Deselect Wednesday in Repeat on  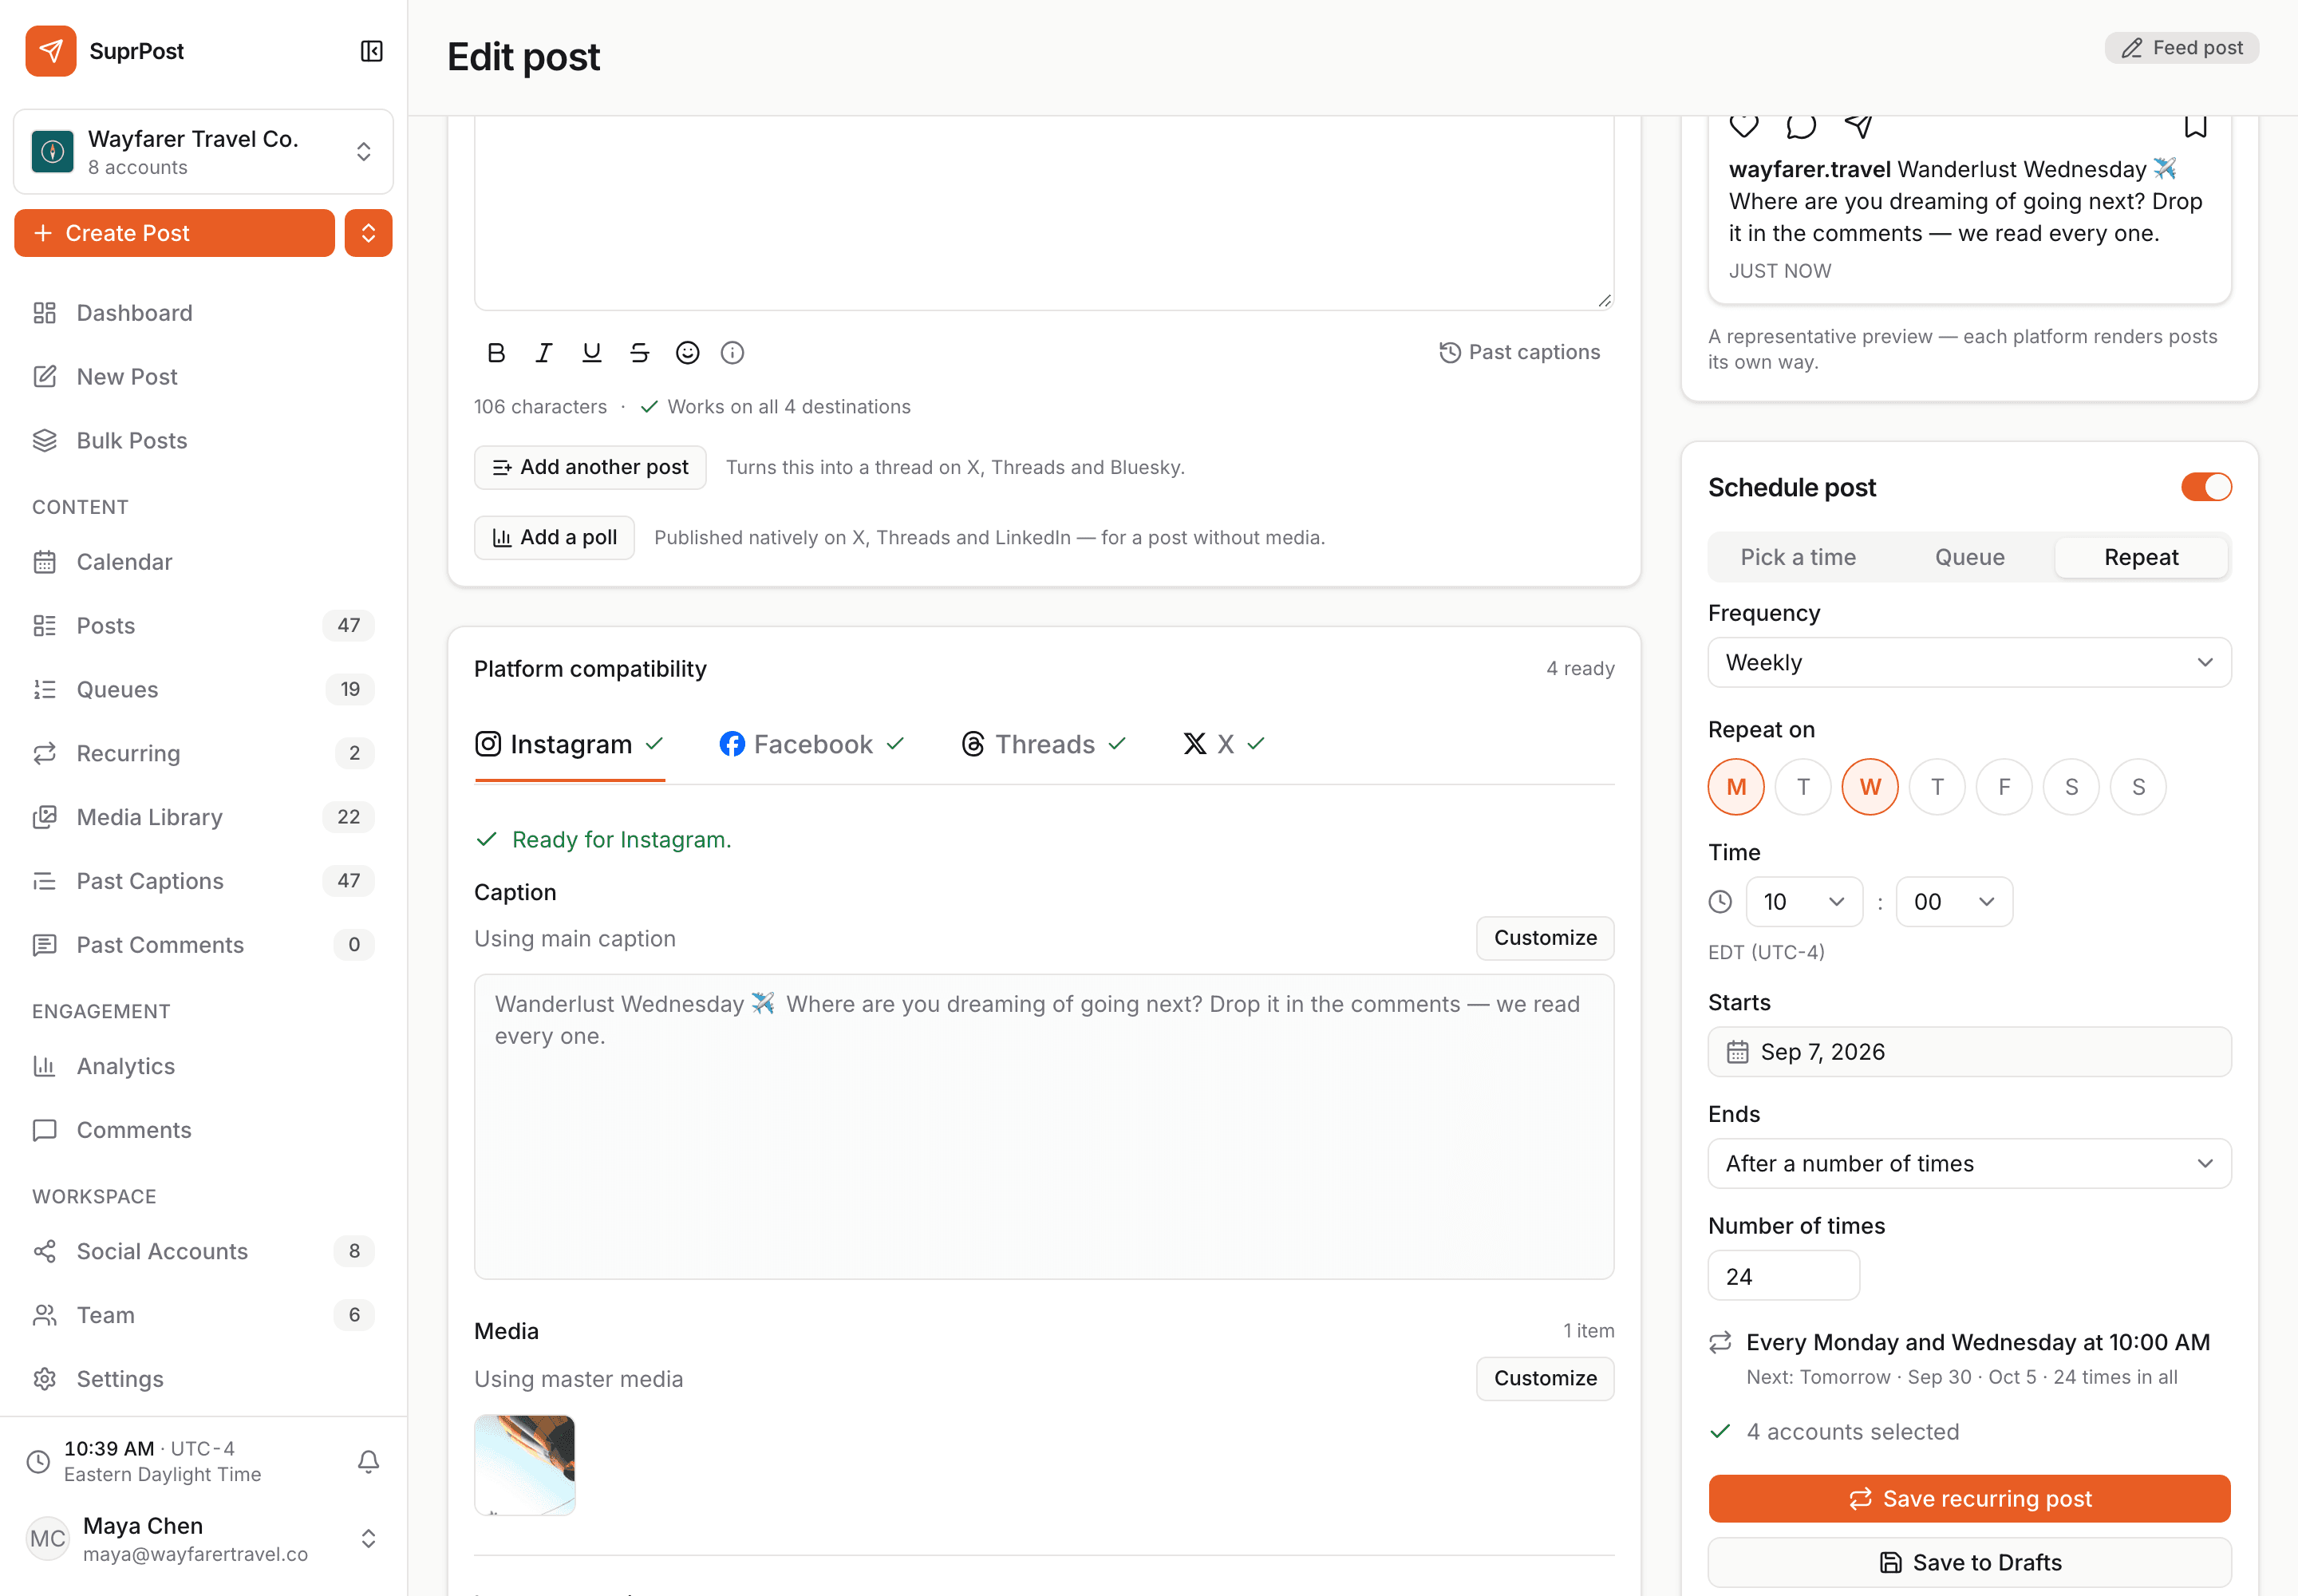point(1870,787)
